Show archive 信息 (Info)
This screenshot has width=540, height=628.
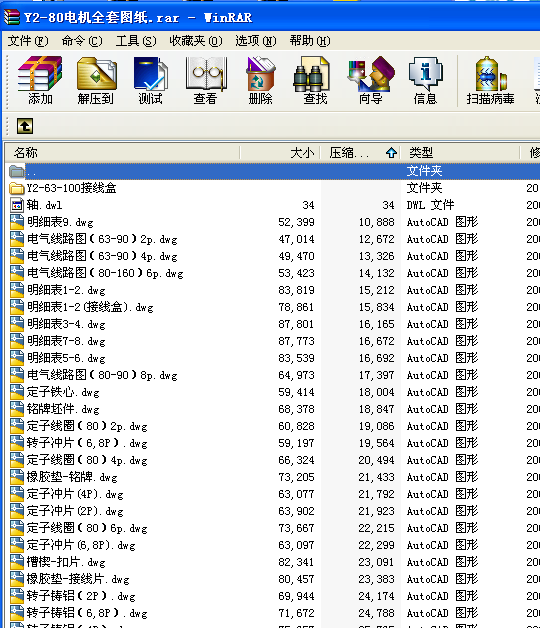coord(425,81)
